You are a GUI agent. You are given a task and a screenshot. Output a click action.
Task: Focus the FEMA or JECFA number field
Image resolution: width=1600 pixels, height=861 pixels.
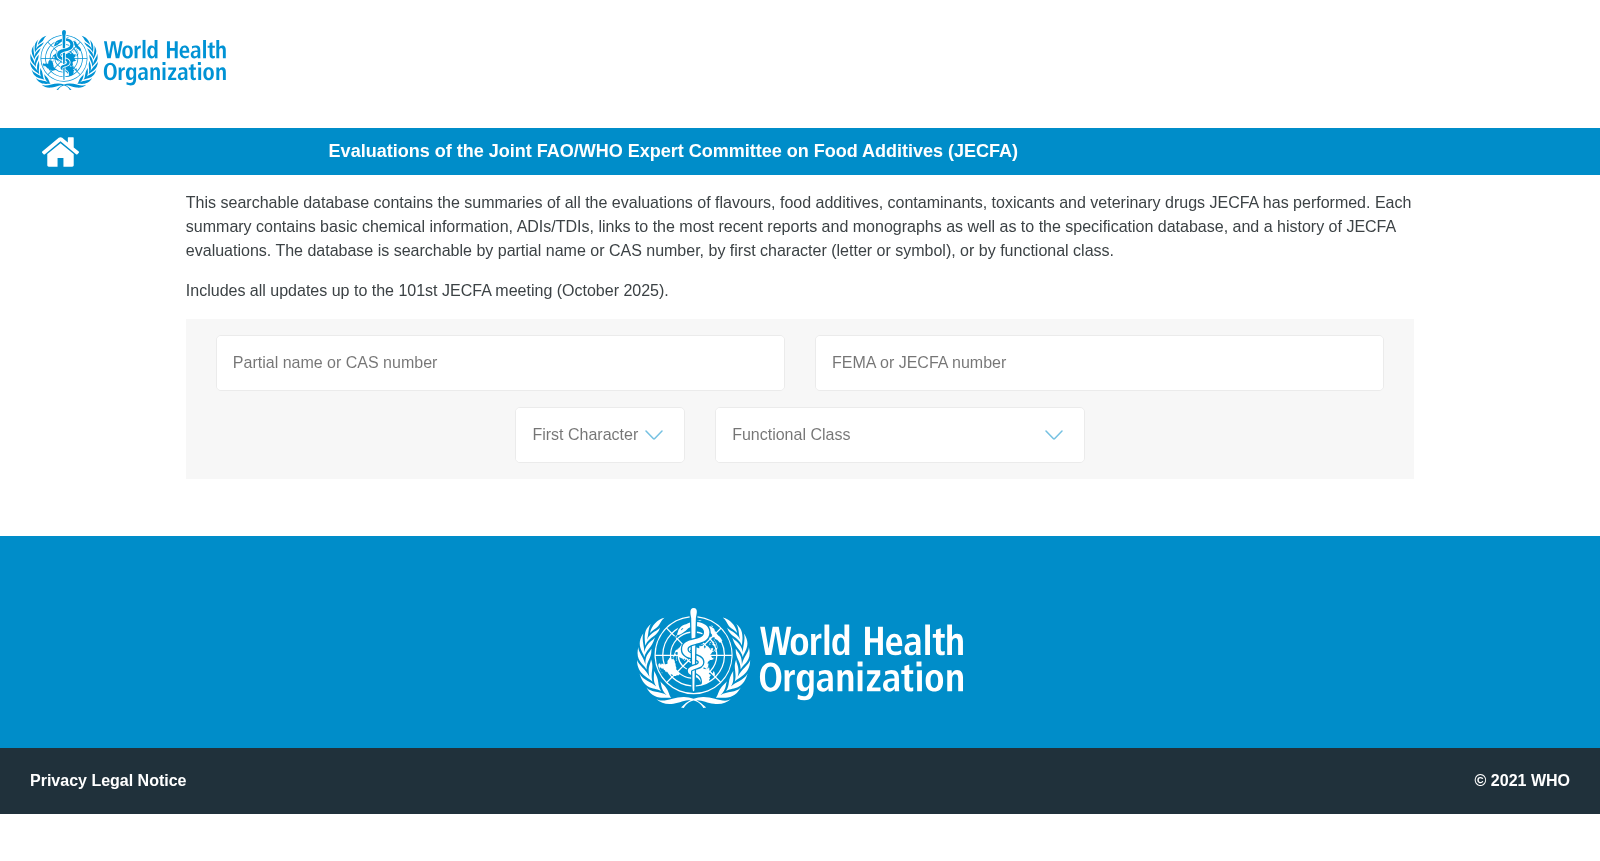click(x=1099, y=363)
